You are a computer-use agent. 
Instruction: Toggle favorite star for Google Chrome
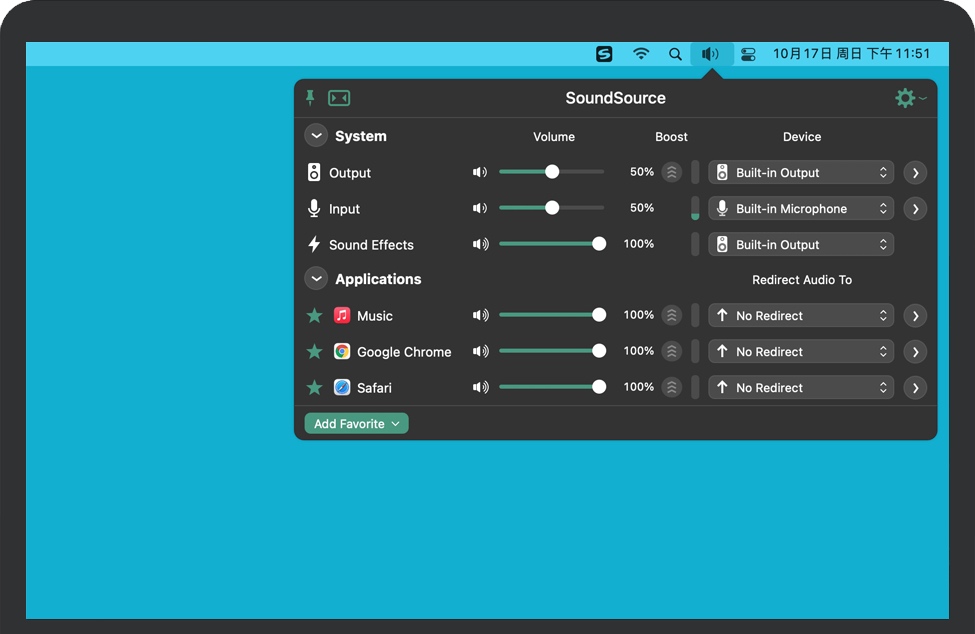[x=314, y=351]
